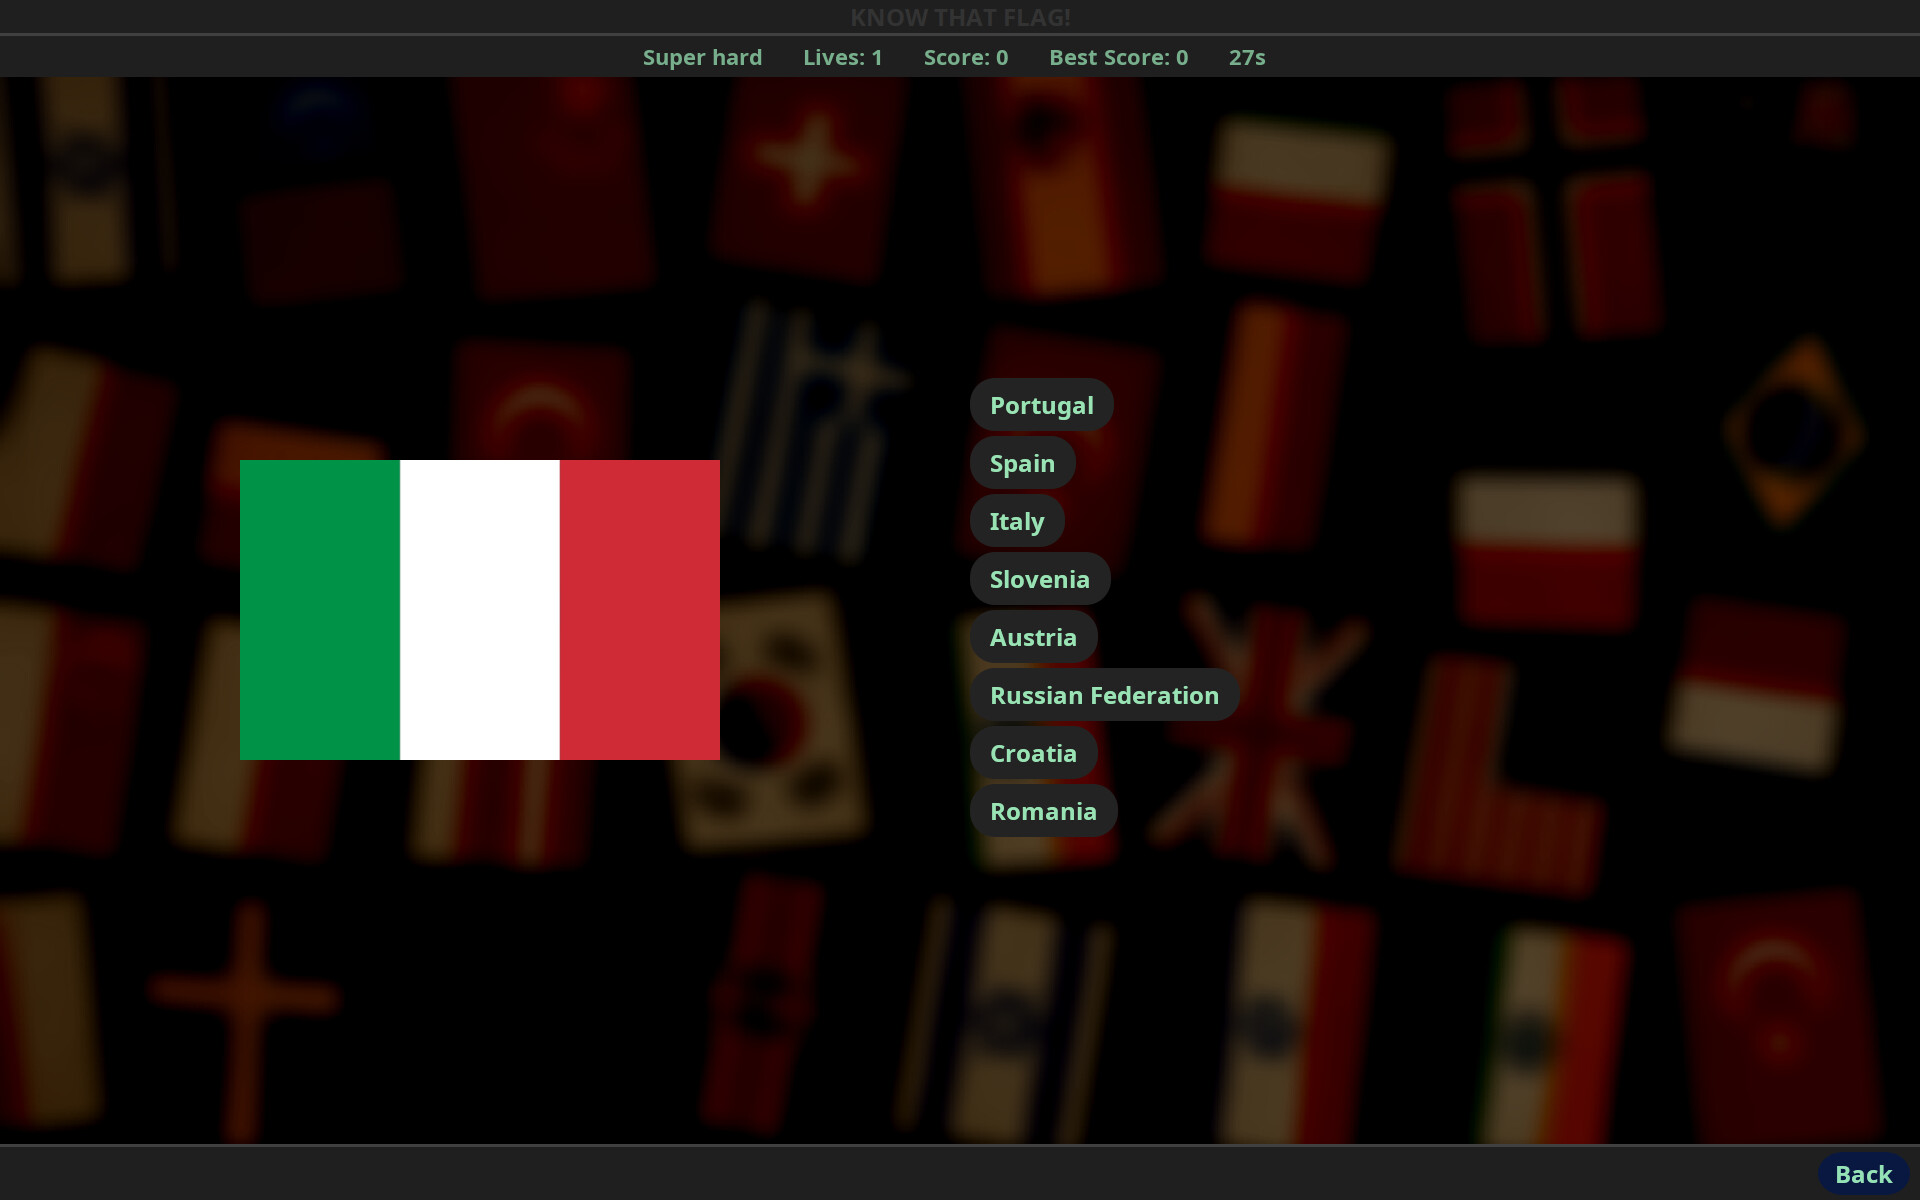
Task: Click the Super hard difficulty label
Action: click(x=702, y=57)
